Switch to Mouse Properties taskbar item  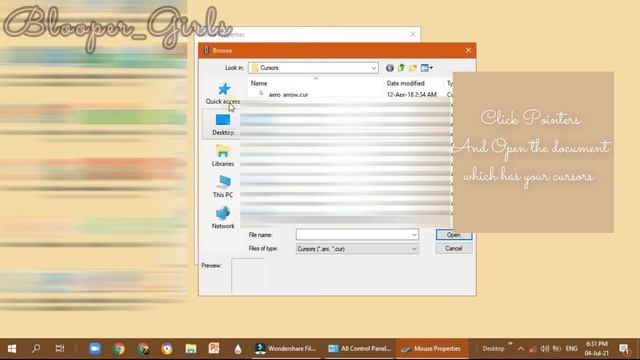(431, 349)
